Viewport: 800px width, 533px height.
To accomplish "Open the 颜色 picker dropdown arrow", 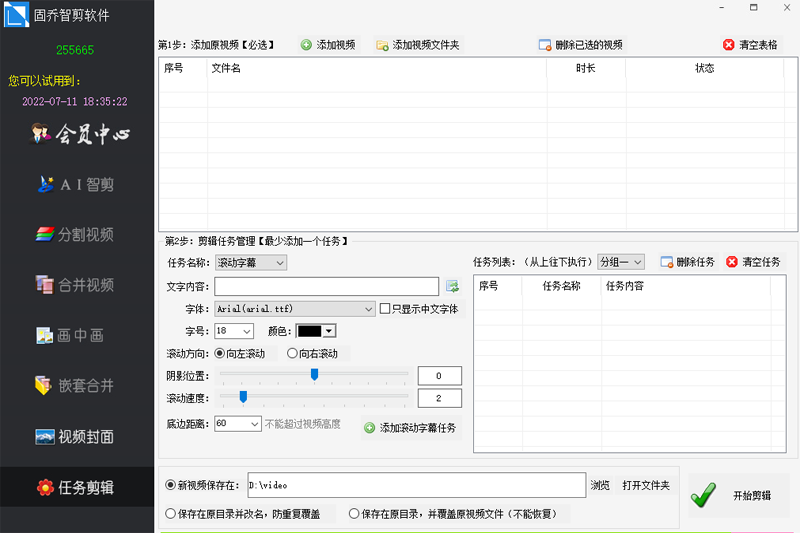I will 330,331.
